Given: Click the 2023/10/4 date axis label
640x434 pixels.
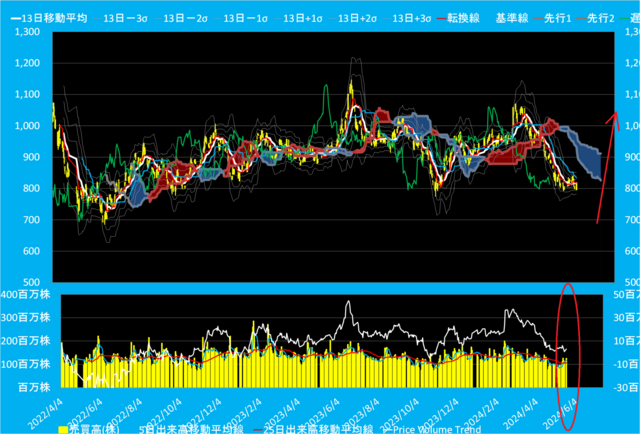Looking at the screenshot, I should (399, 414).
